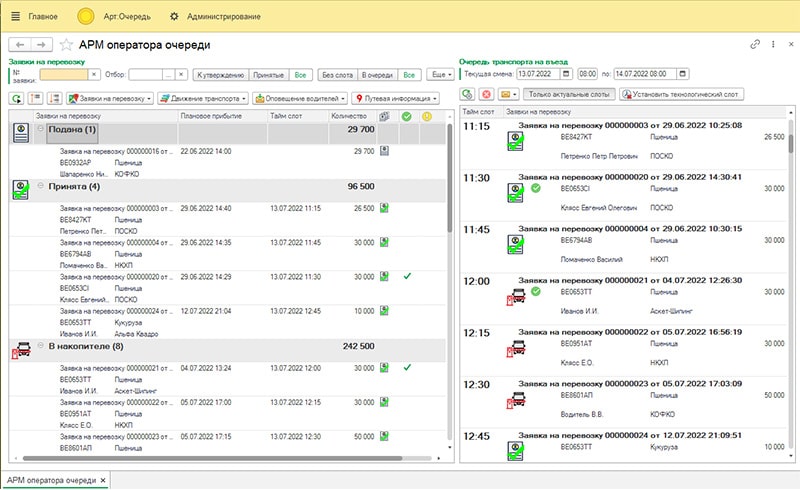The height and width of the screenshot is (490, 800).
Task: Open the Движение транспорта dropdown
Action: [203, 99]
